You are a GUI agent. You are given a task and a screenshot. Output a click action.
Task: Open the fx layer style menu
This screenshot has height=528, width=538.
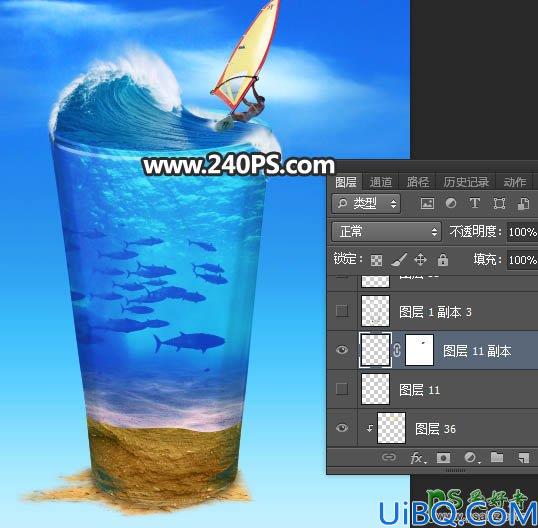(x=418, y=458)
